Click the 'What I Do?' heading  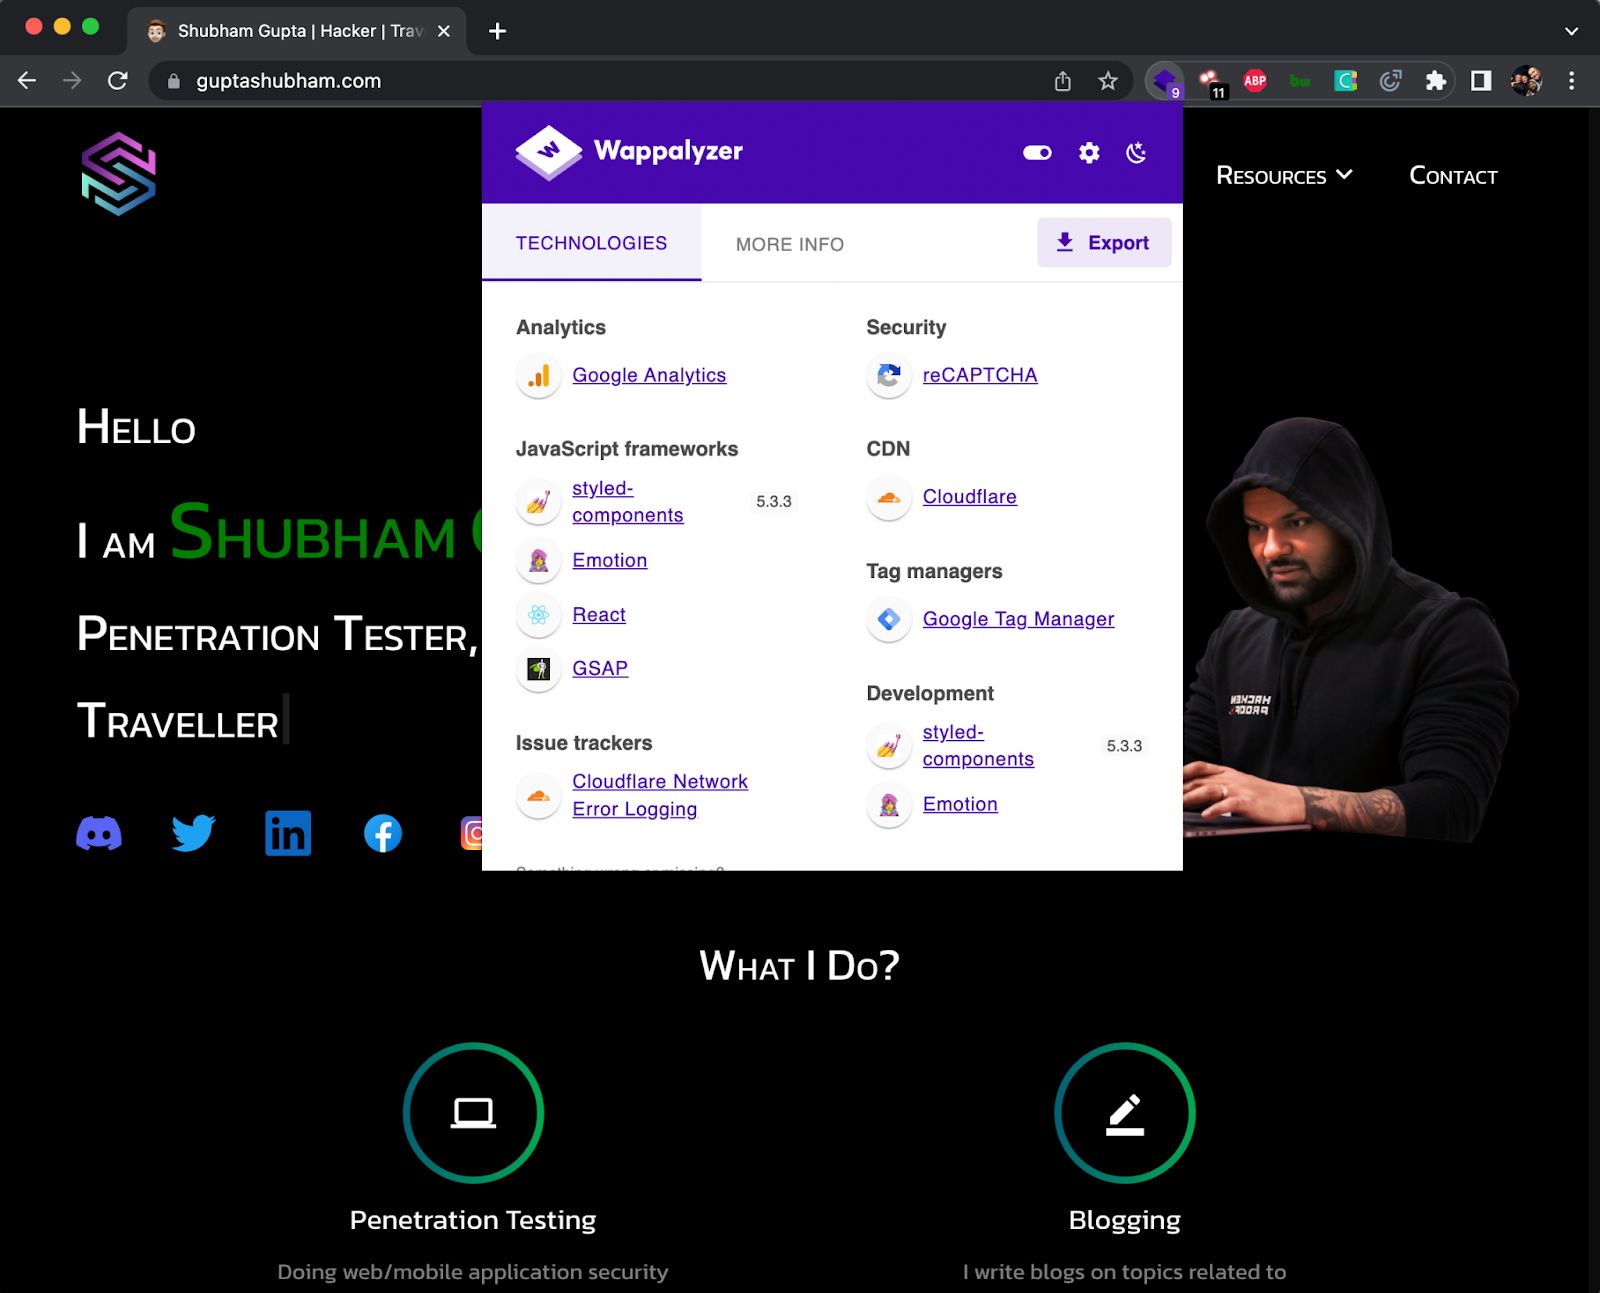pyautogui.click(x=800, y=965)
